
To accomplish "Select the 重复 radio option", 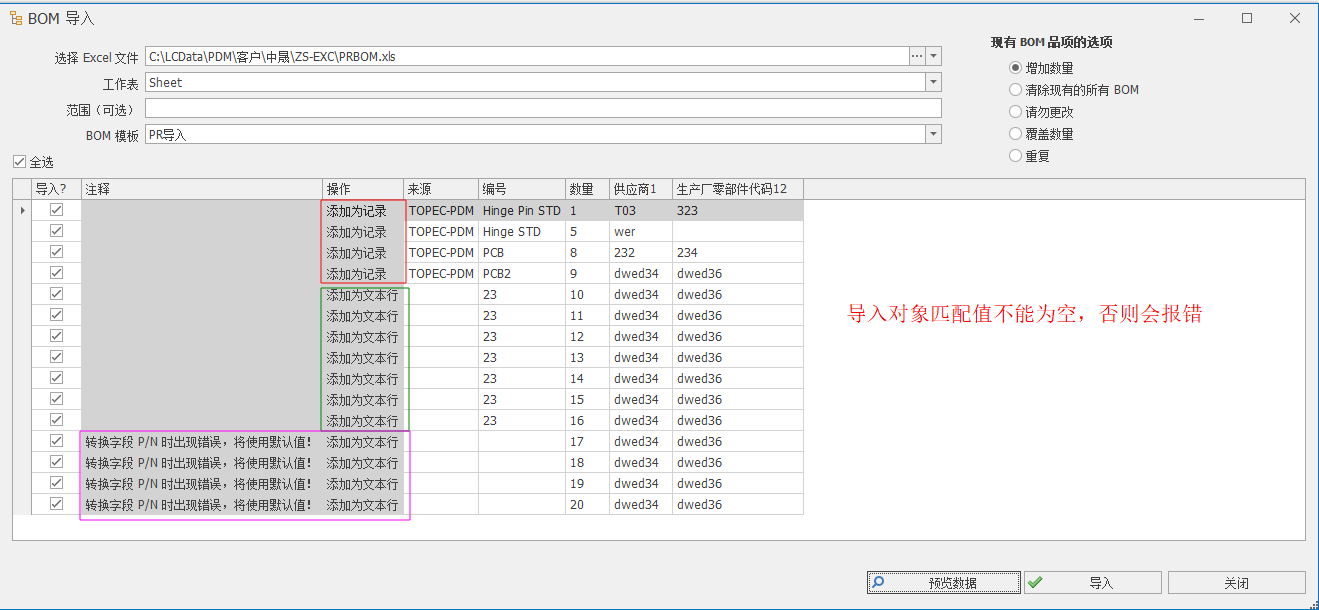I will pos(1016,156).
